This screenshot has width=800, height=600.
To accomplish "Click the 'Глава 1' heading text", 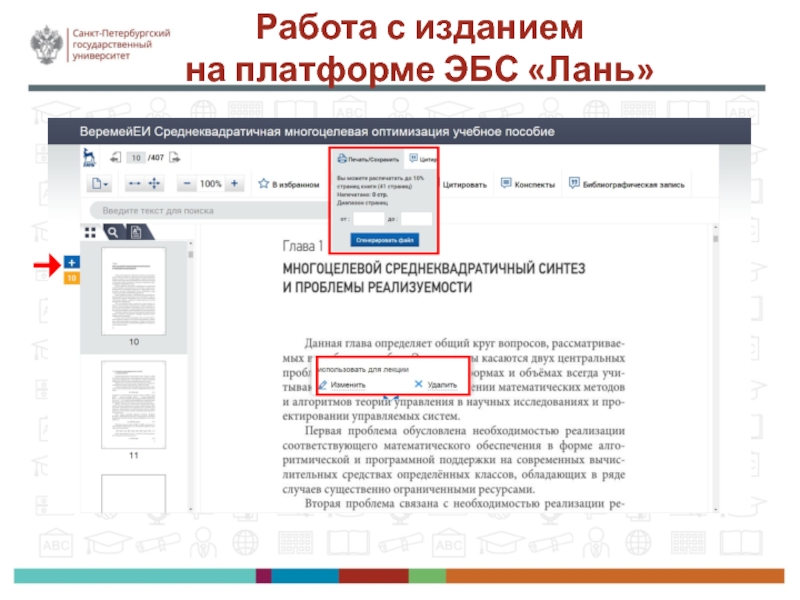I will [x=303, y=246].
